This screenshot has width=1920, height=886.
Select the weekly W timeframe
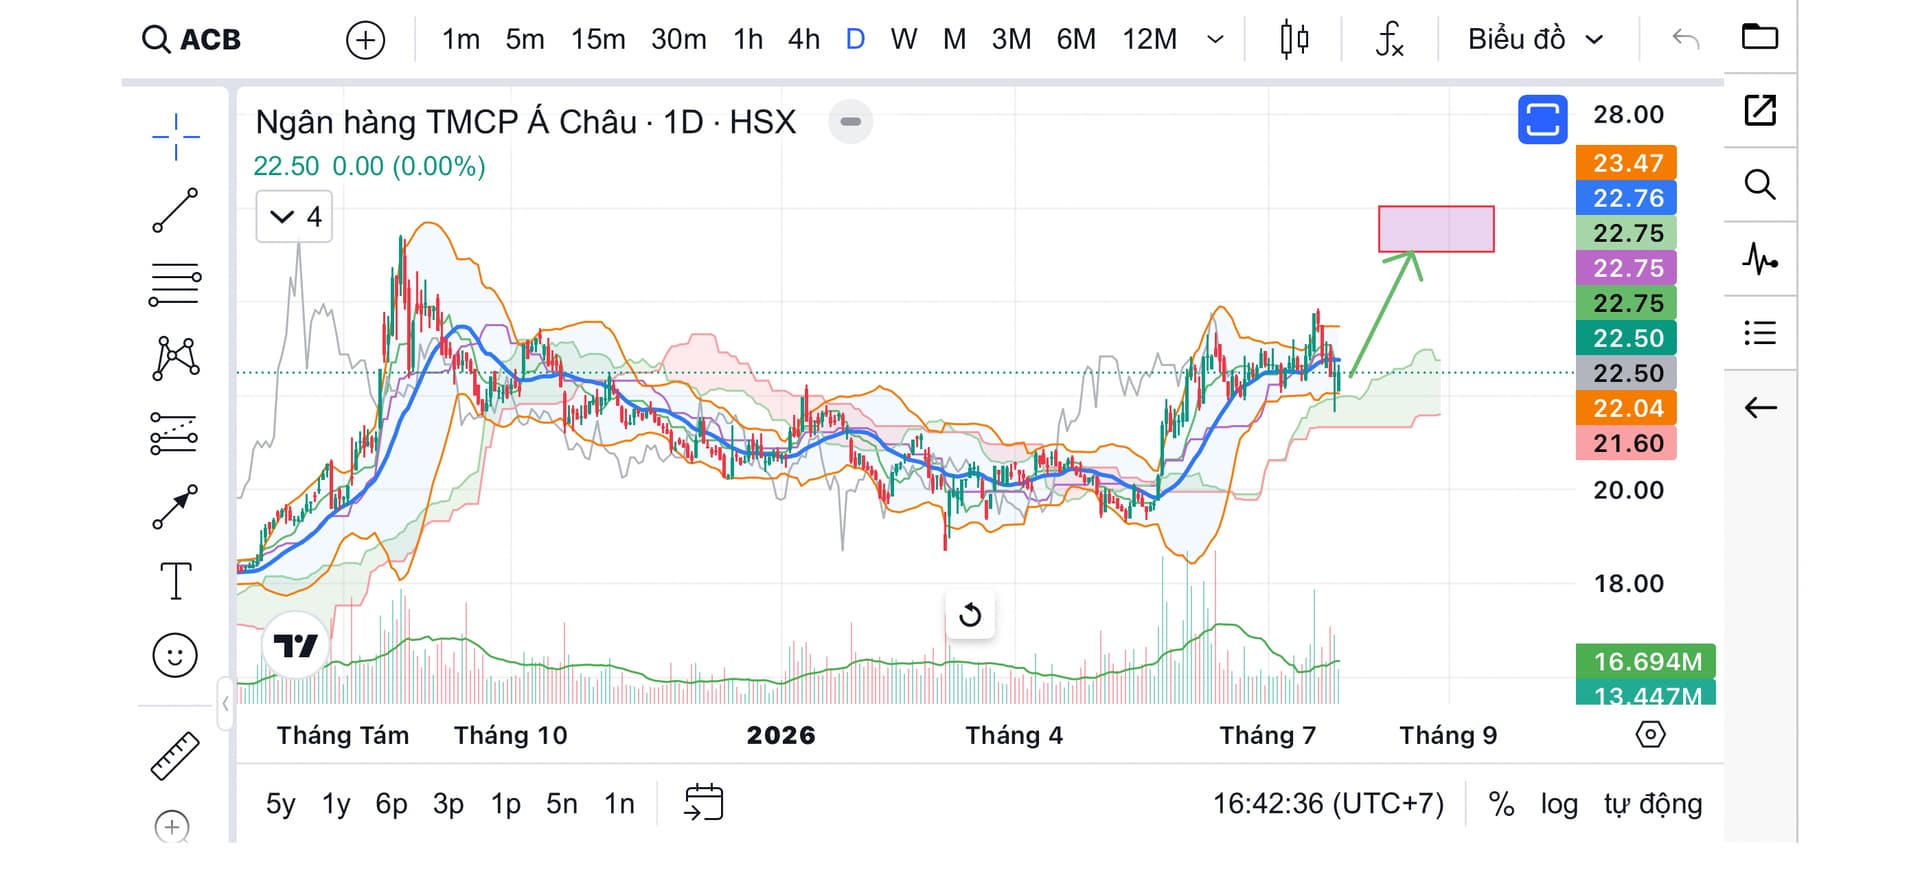pos(904,40)
